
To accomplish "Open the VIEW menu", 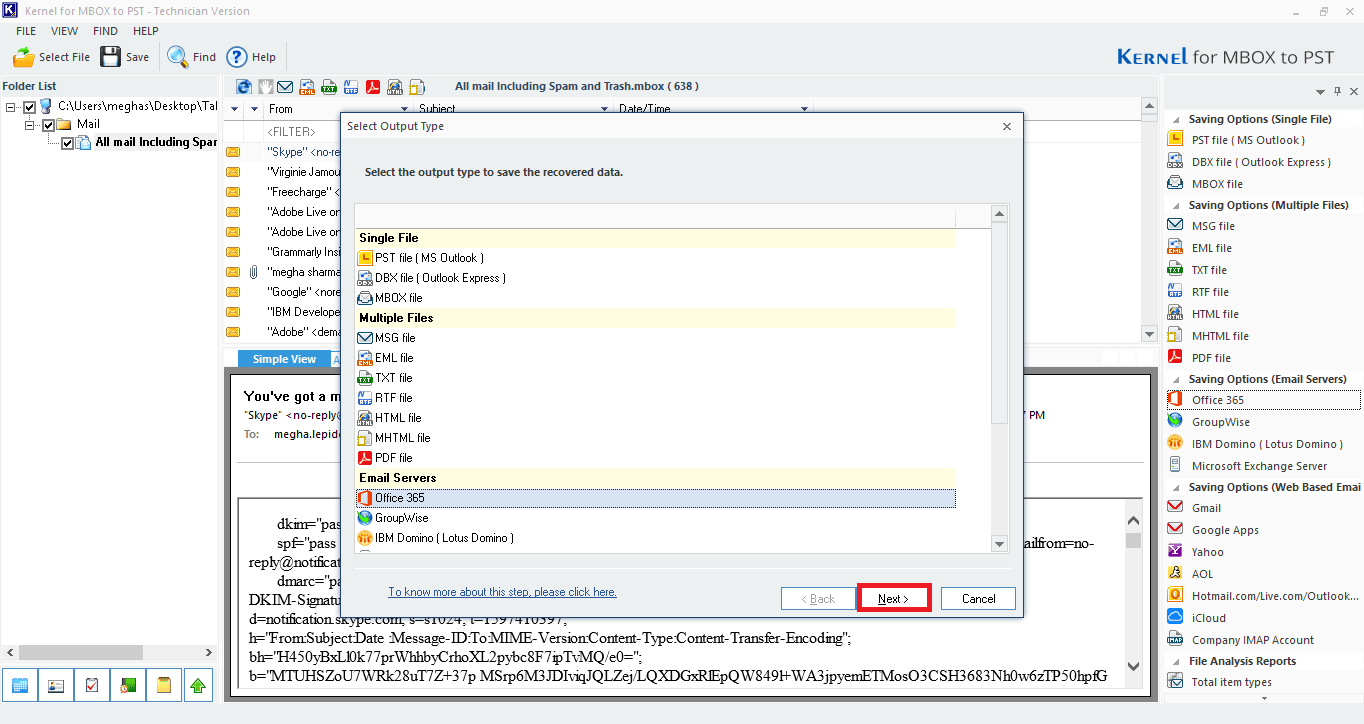I will (64, 31).
